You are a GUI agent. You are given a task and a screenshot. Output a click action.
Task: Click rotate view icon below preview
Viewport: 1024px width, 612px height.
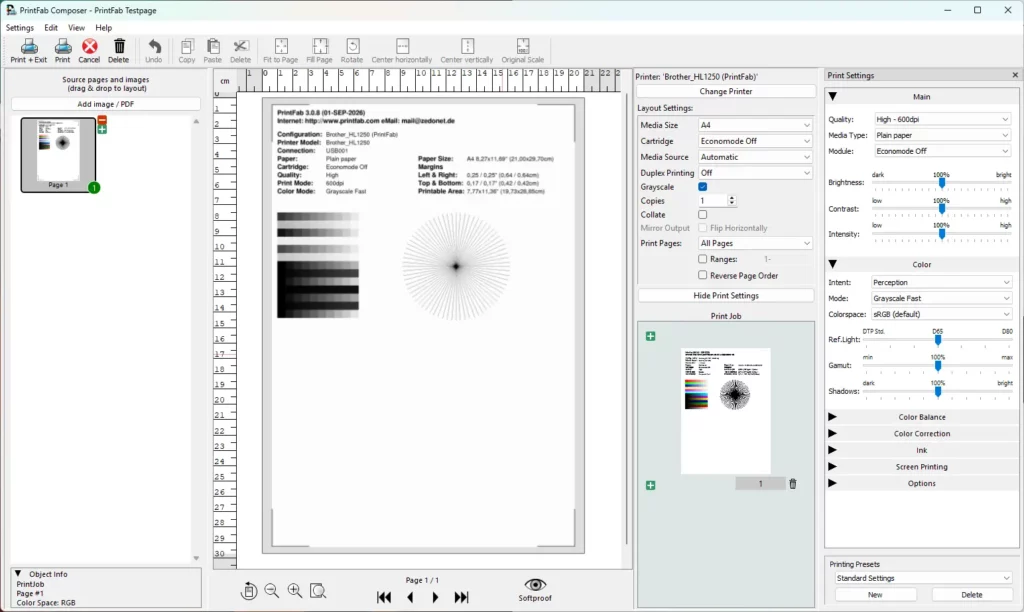(248, 590)
